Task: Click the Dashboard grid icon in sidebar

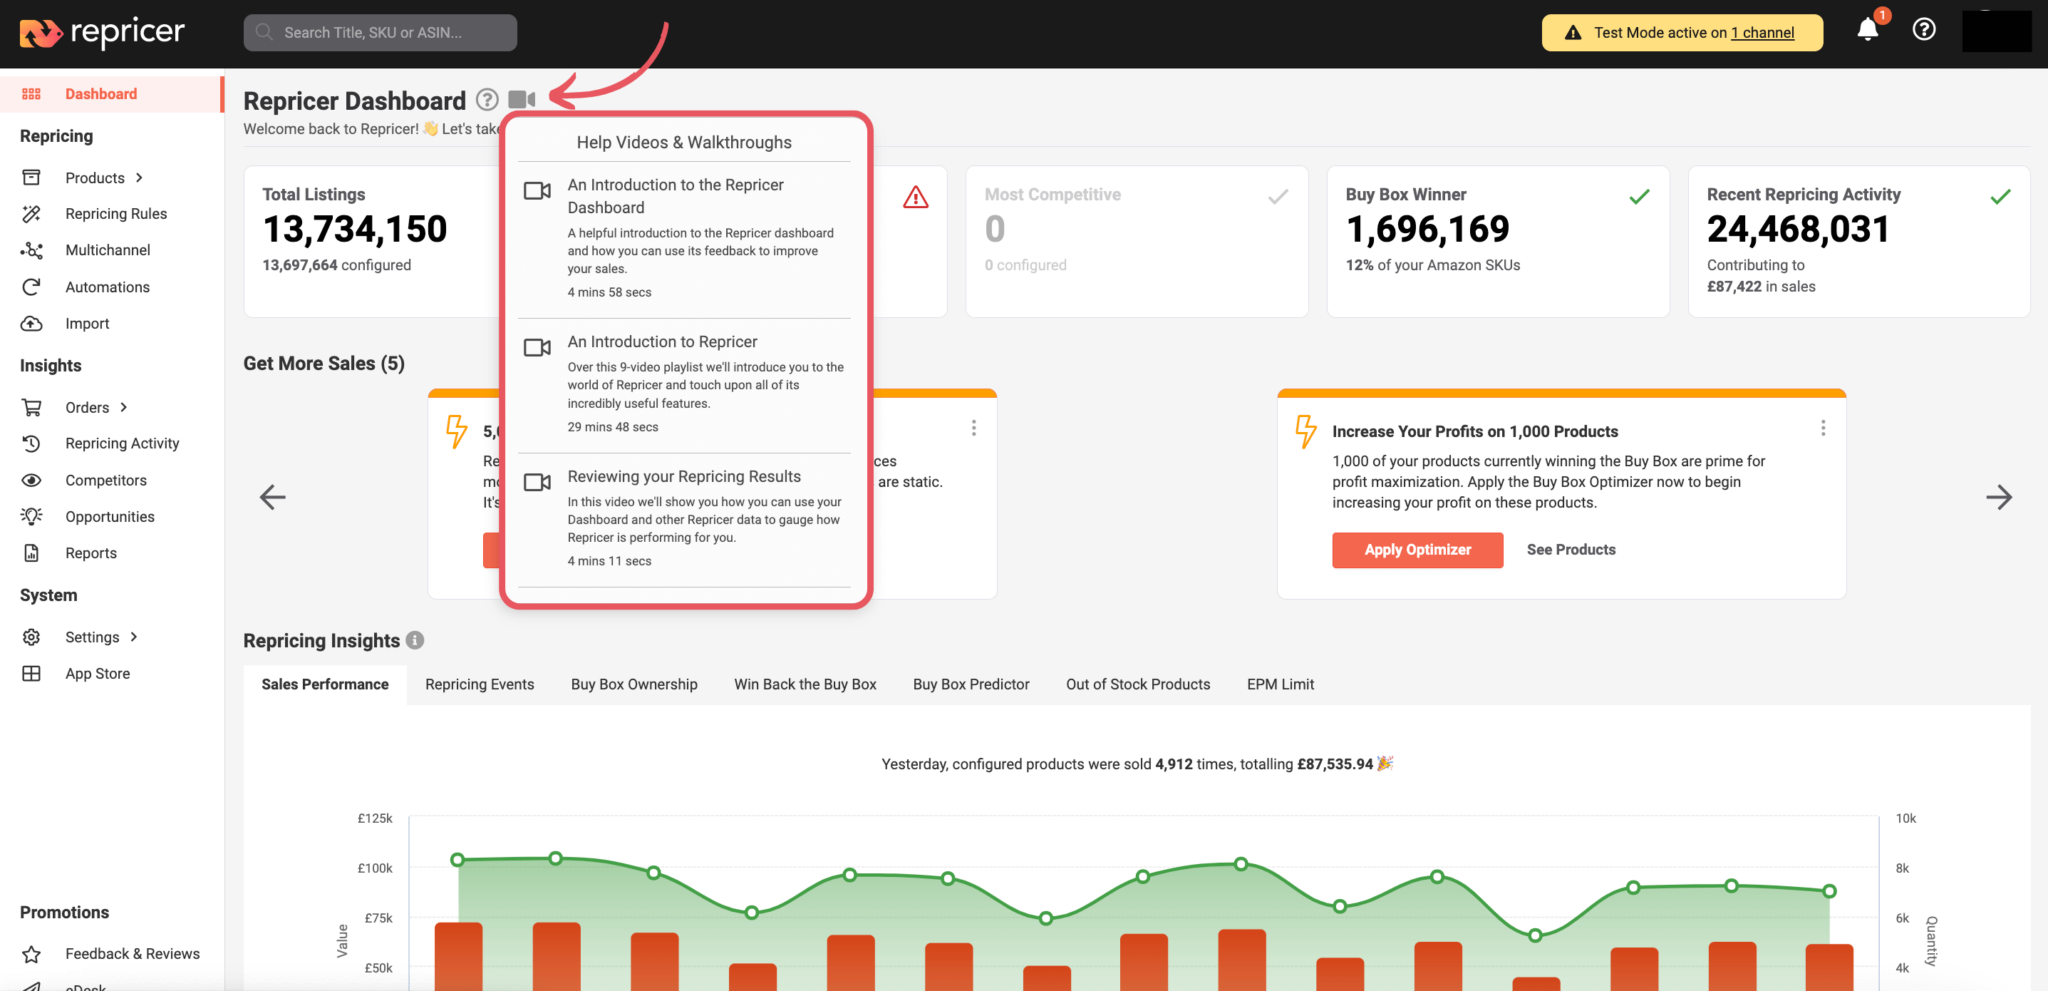Action: [x=32, y=94]
